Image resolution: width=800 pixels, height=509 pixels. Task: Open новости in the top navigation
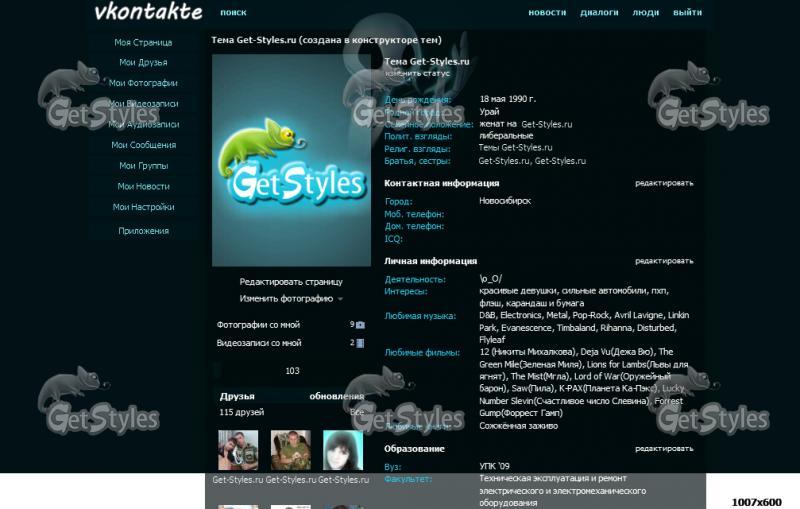coord(547,13)
